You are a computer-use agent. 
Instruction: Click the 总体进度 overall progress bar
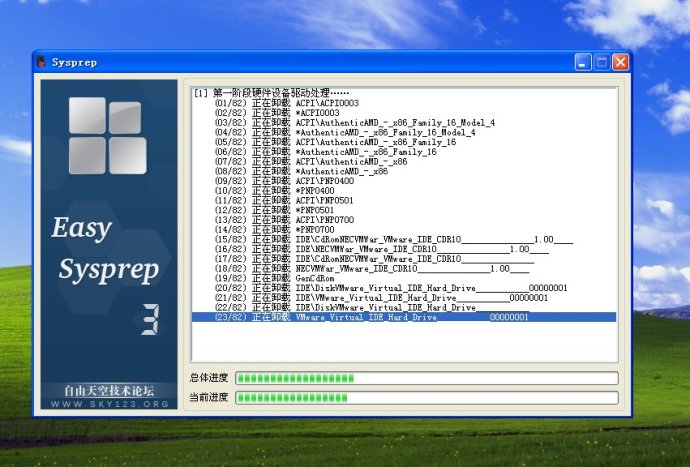click(427, 378)
